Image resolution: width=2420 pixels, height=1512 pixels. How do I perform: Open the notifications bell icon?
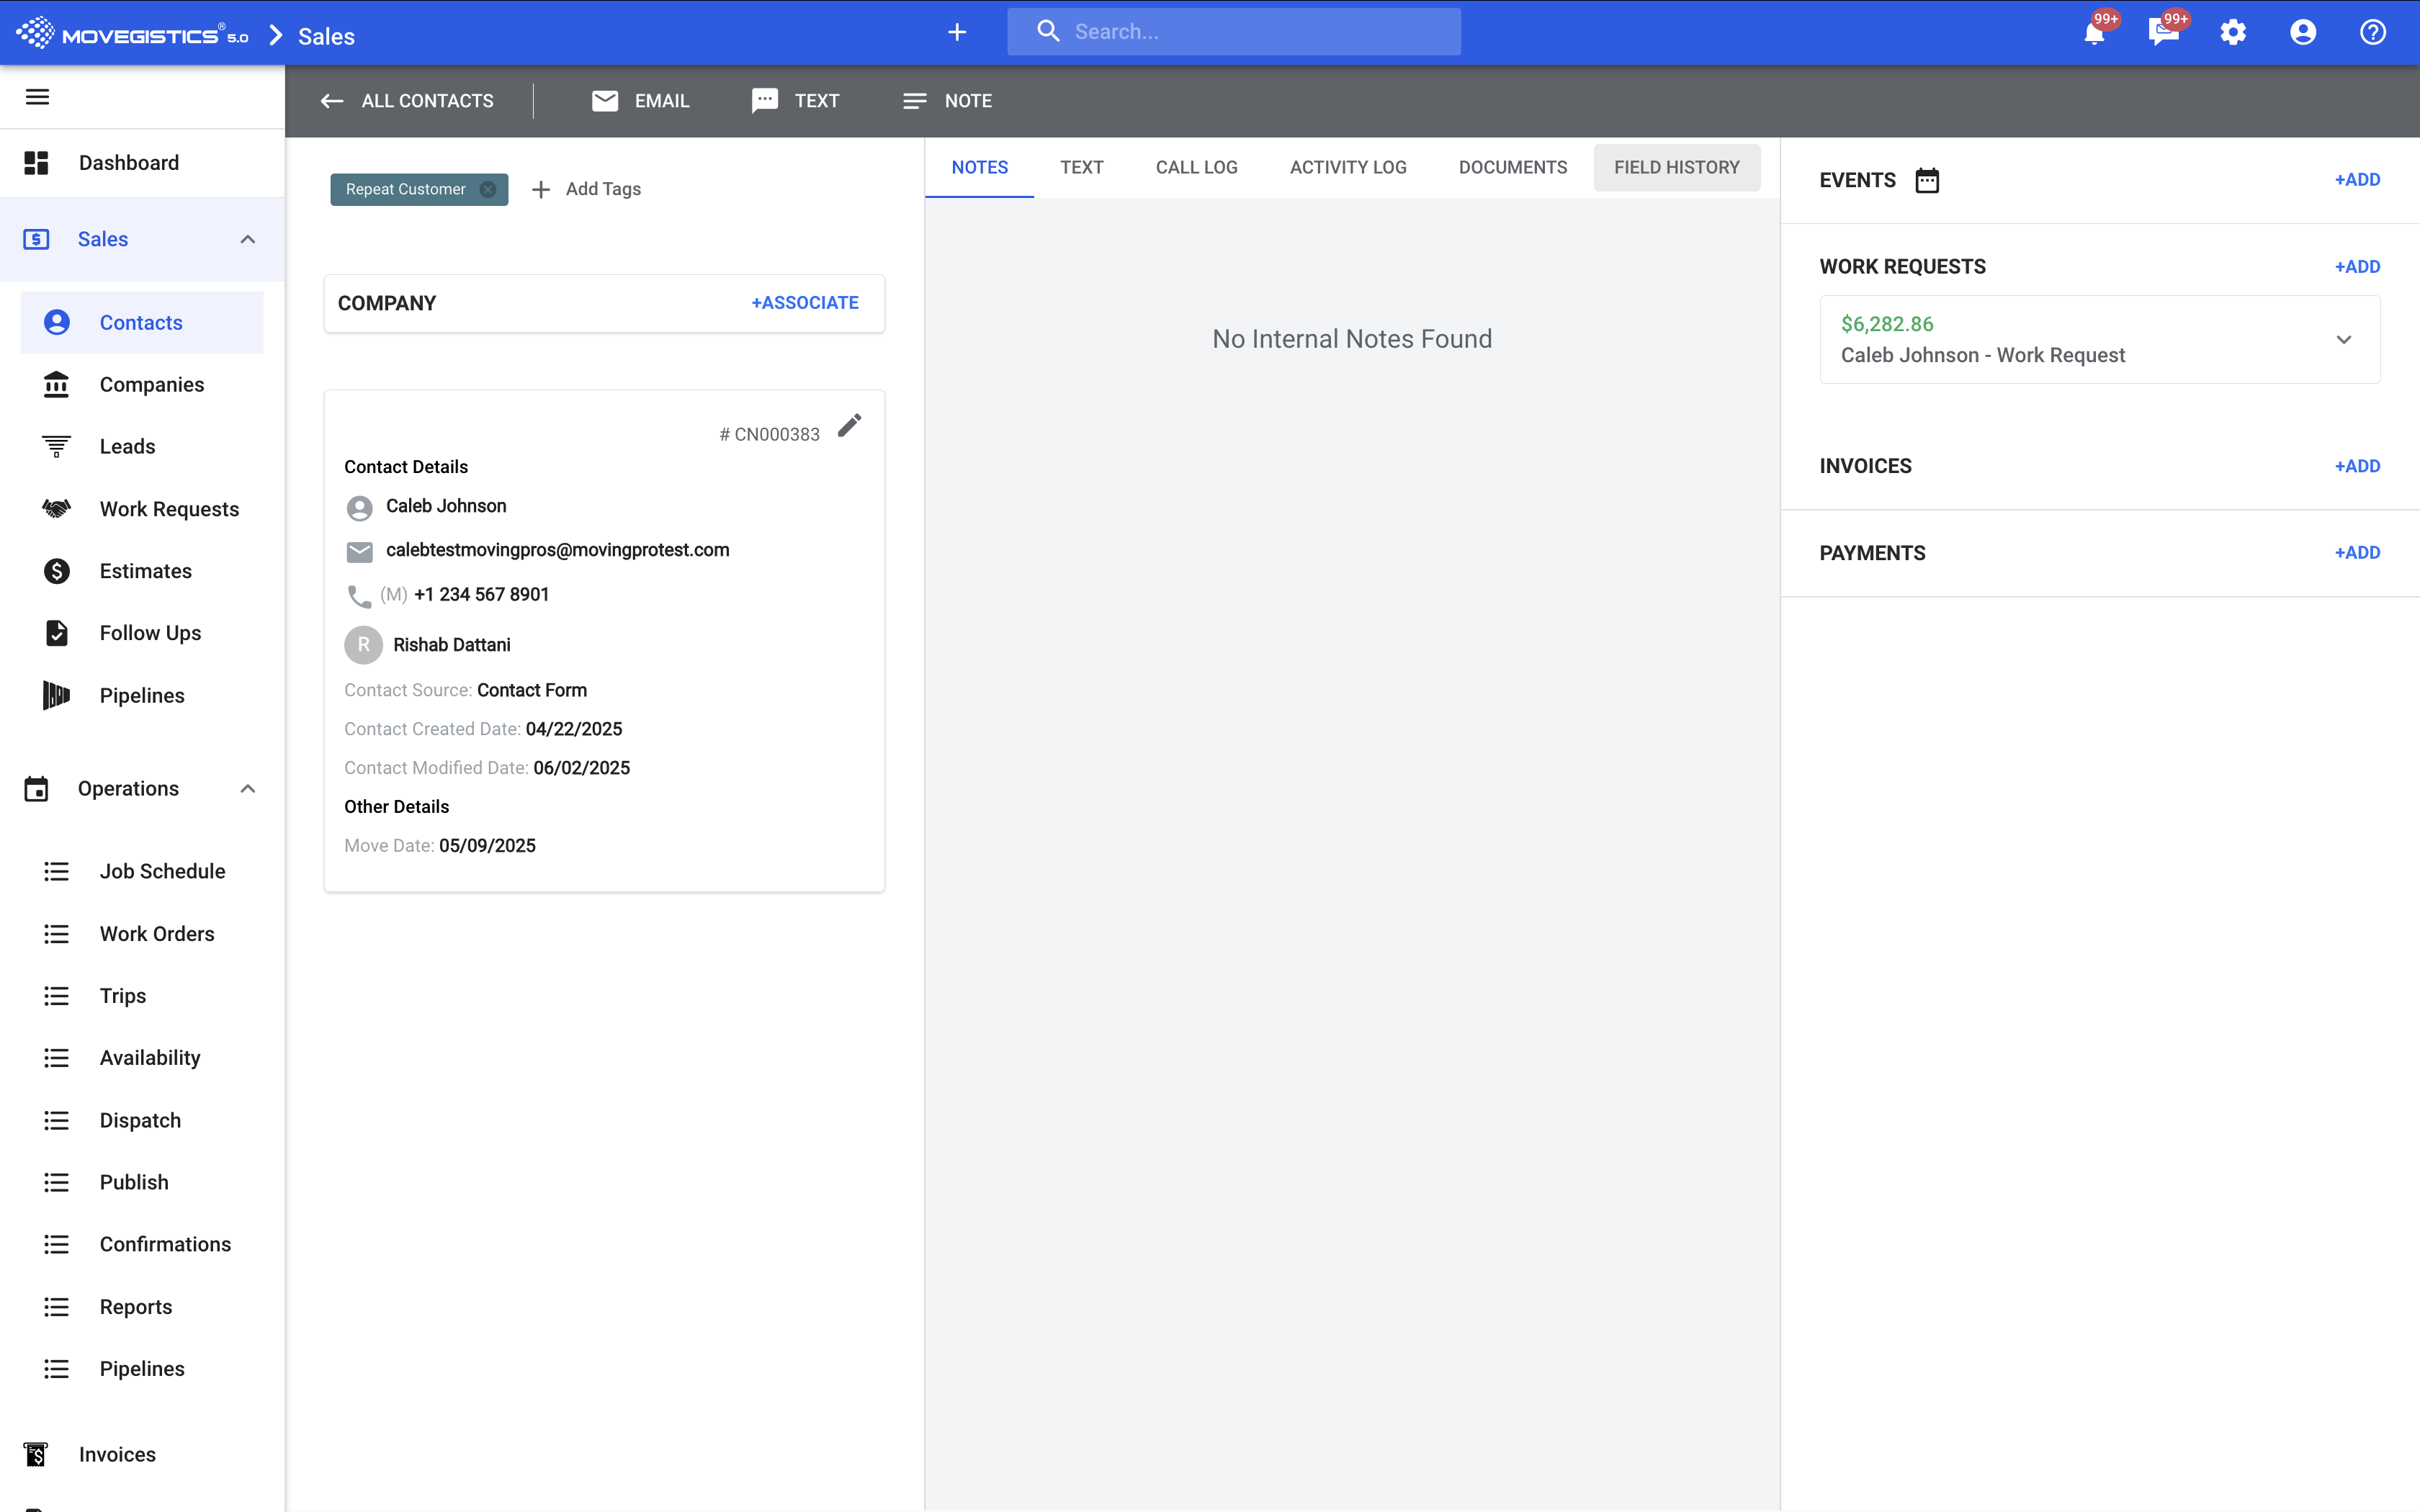[2093, 33]
